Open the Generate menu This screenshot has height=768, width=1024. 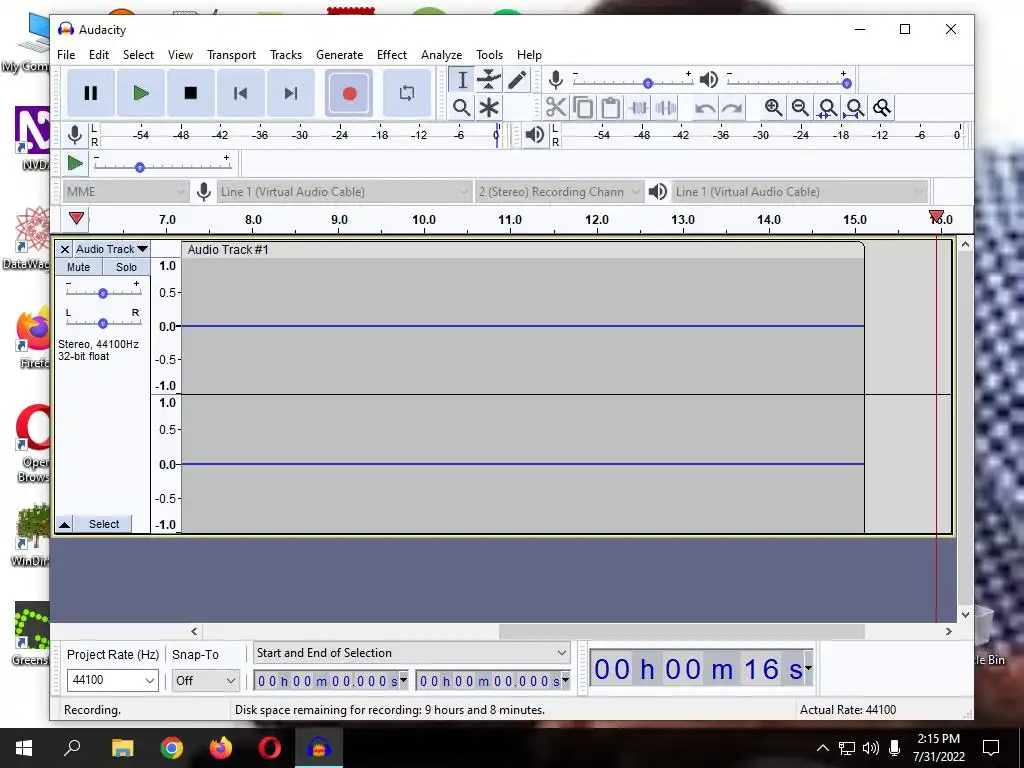pos(340,55)
